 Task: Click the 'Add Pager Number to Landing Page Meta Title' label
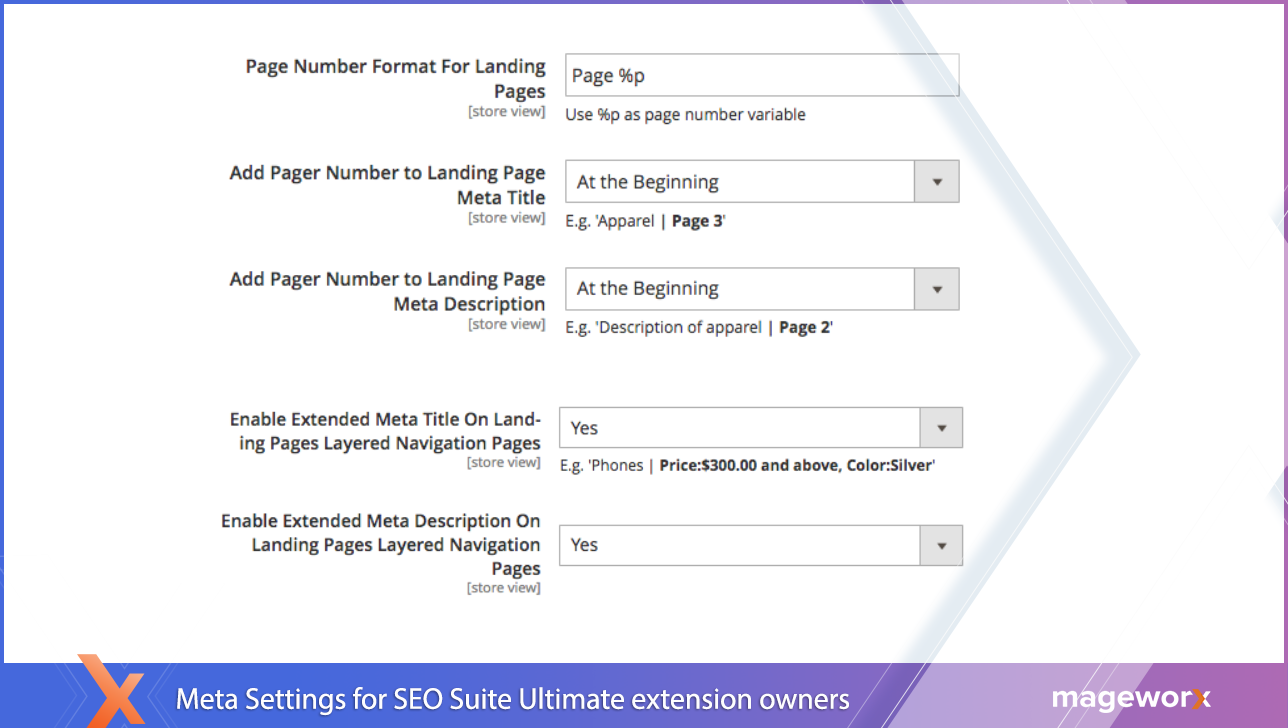pos(388,185)
